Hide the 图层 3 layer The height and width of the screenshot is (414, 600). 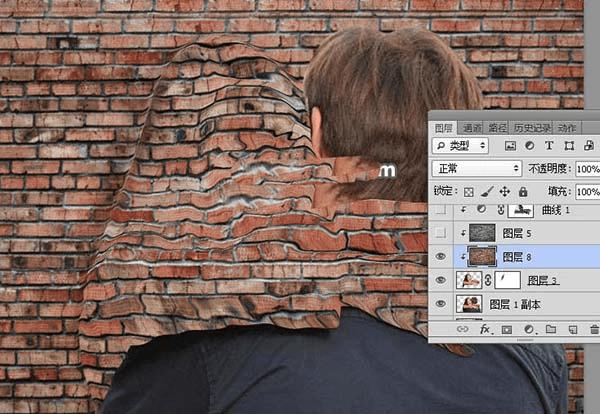click(441, 280)
